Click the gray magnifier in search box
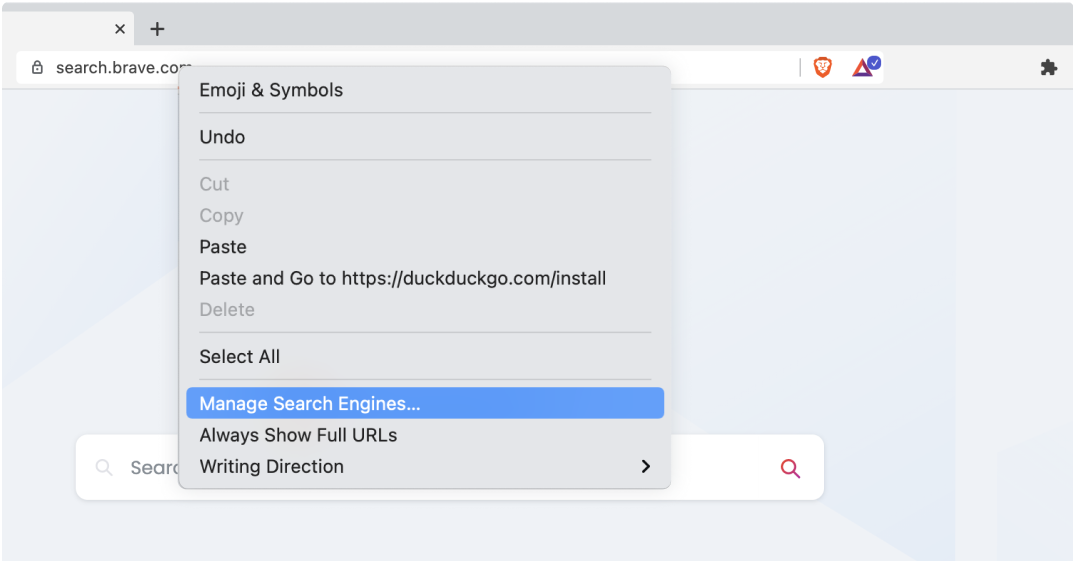The width and height of the screenshot is (1073, 561). pyautogui.click(x=104, y=468)
